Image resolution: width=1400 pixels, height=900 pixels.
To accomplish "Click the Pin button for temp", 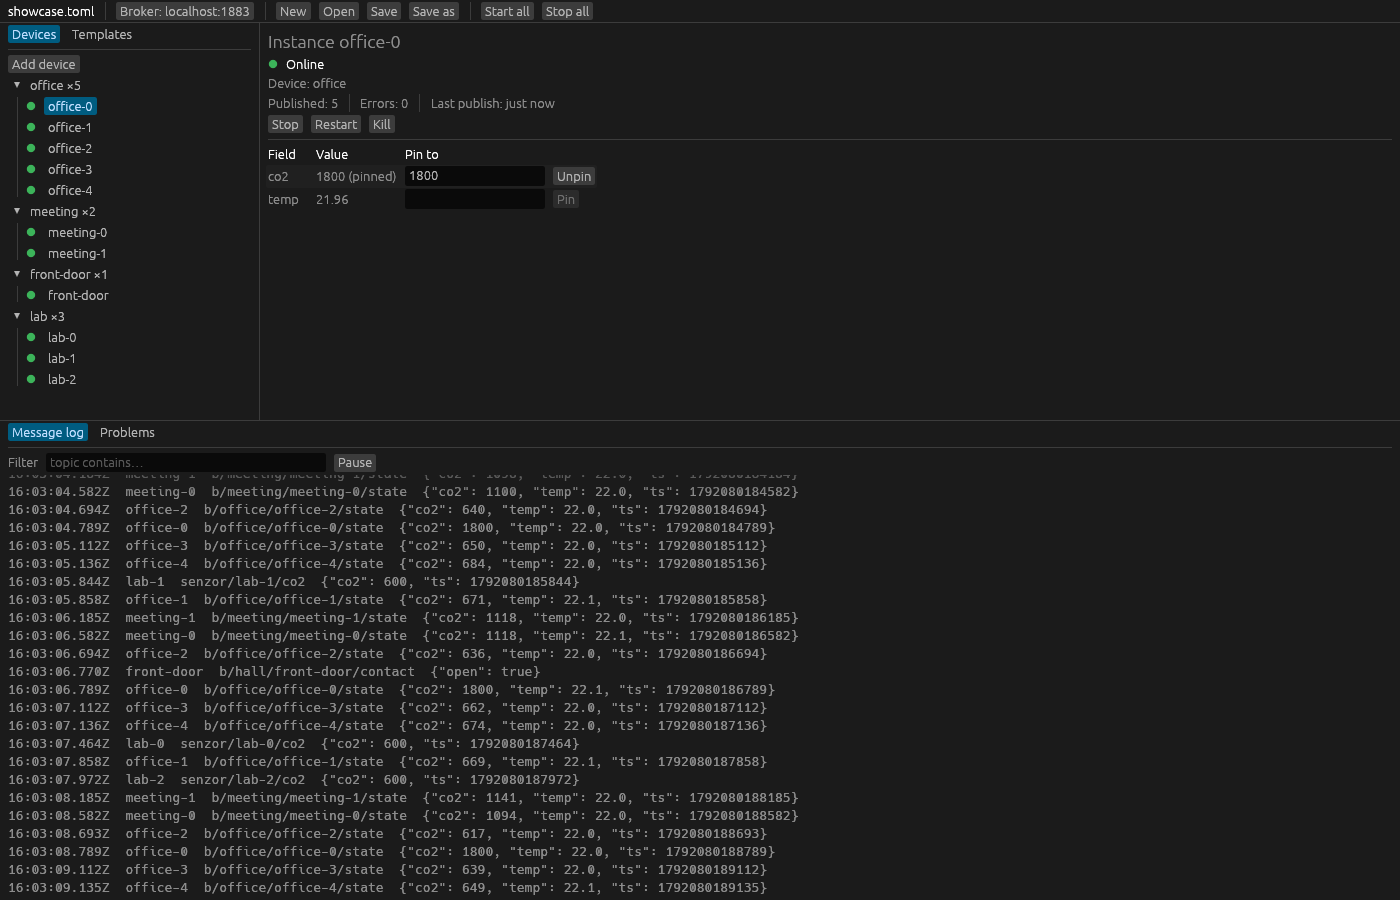I will click(x=566, y=199).
